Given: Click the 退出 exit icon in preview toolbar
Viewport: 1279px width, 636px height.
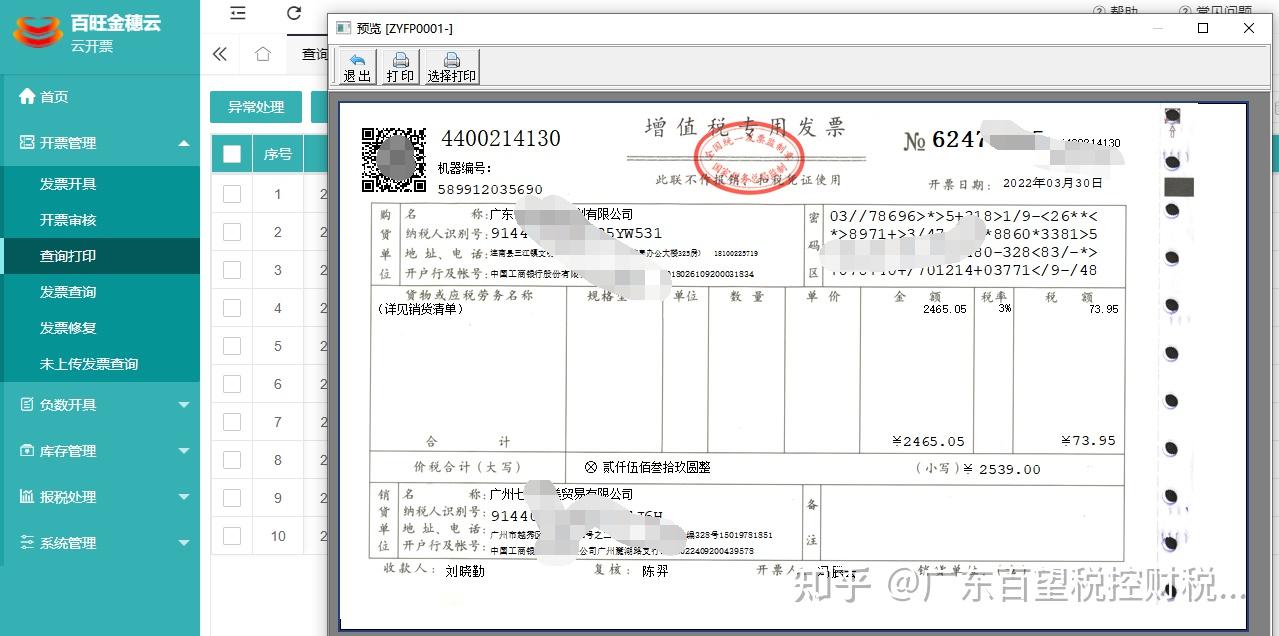Looking at the screenshot, I should pyautogui.click(x=357, y=67).
